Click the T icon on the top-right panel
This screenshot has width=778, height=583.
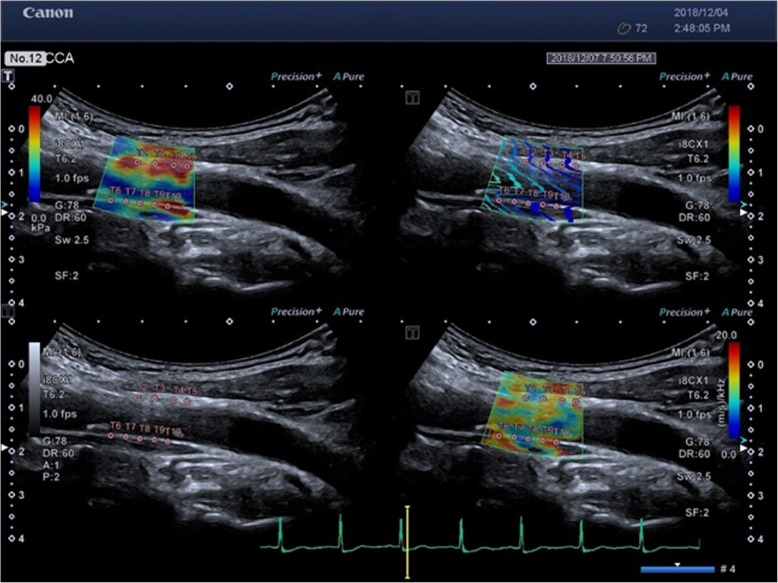coord(410,97)
